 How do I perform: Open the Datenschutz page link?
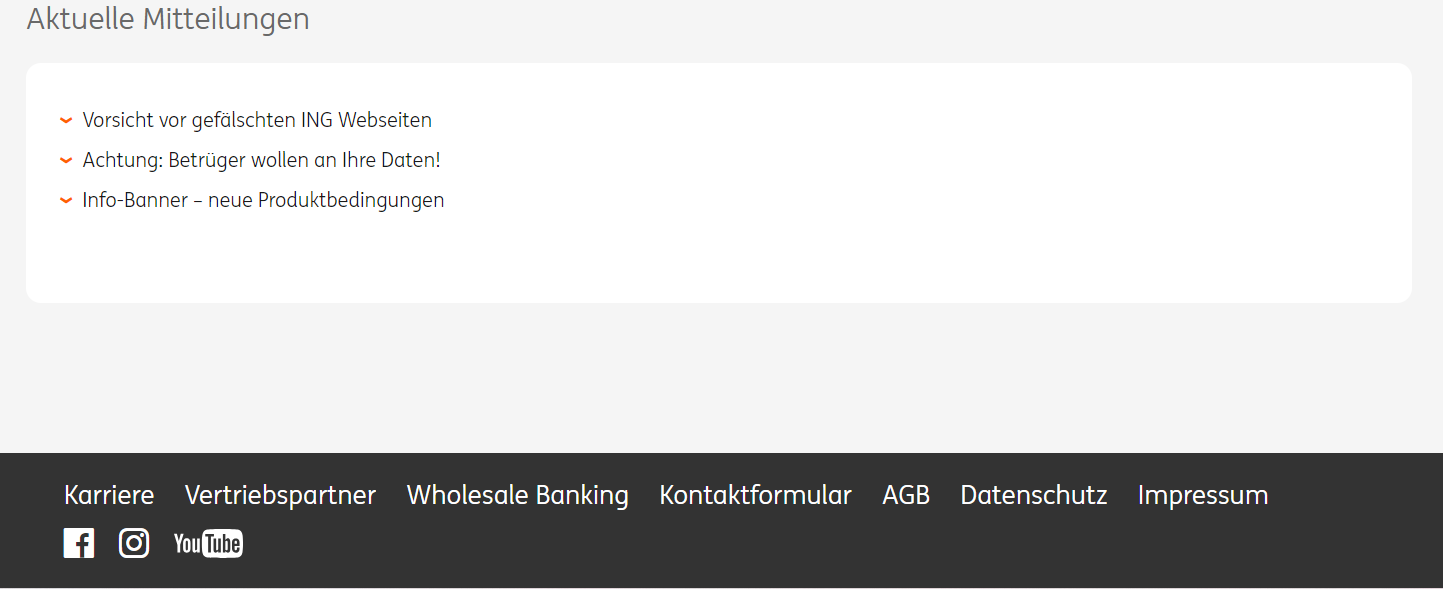coord(1034,495)
